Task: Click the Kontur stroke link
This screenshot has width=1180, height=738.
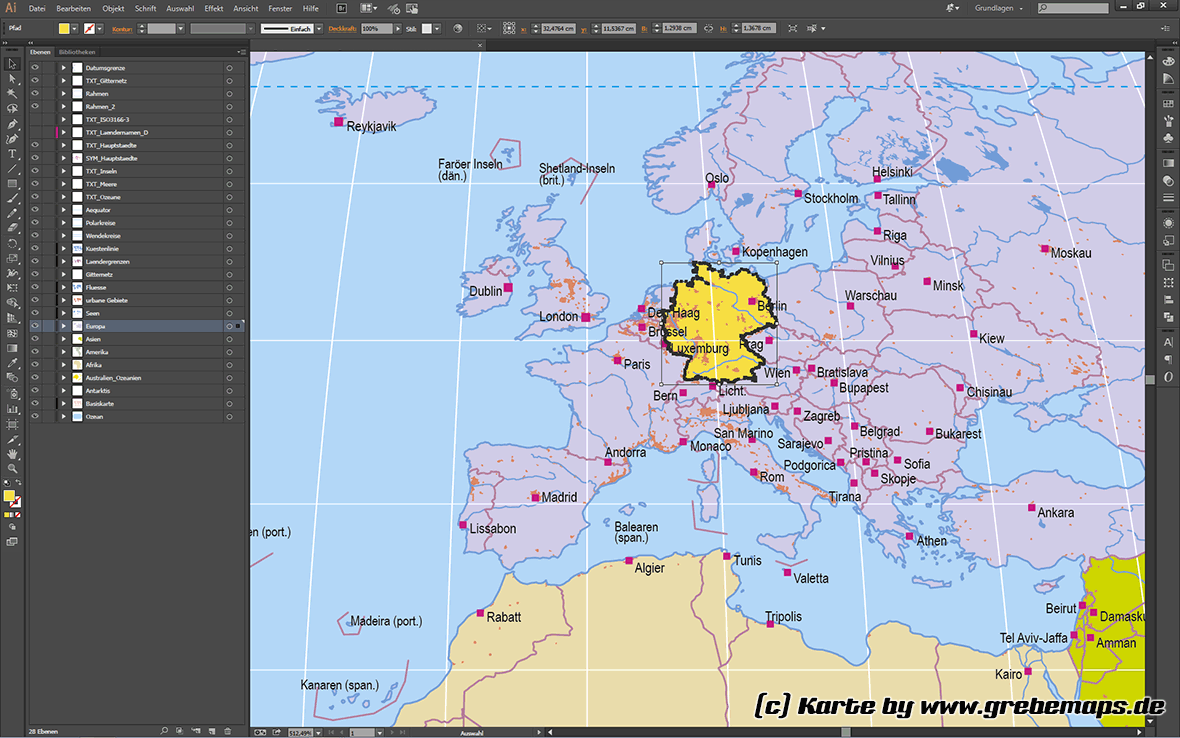Action: (x=122, y=29)
